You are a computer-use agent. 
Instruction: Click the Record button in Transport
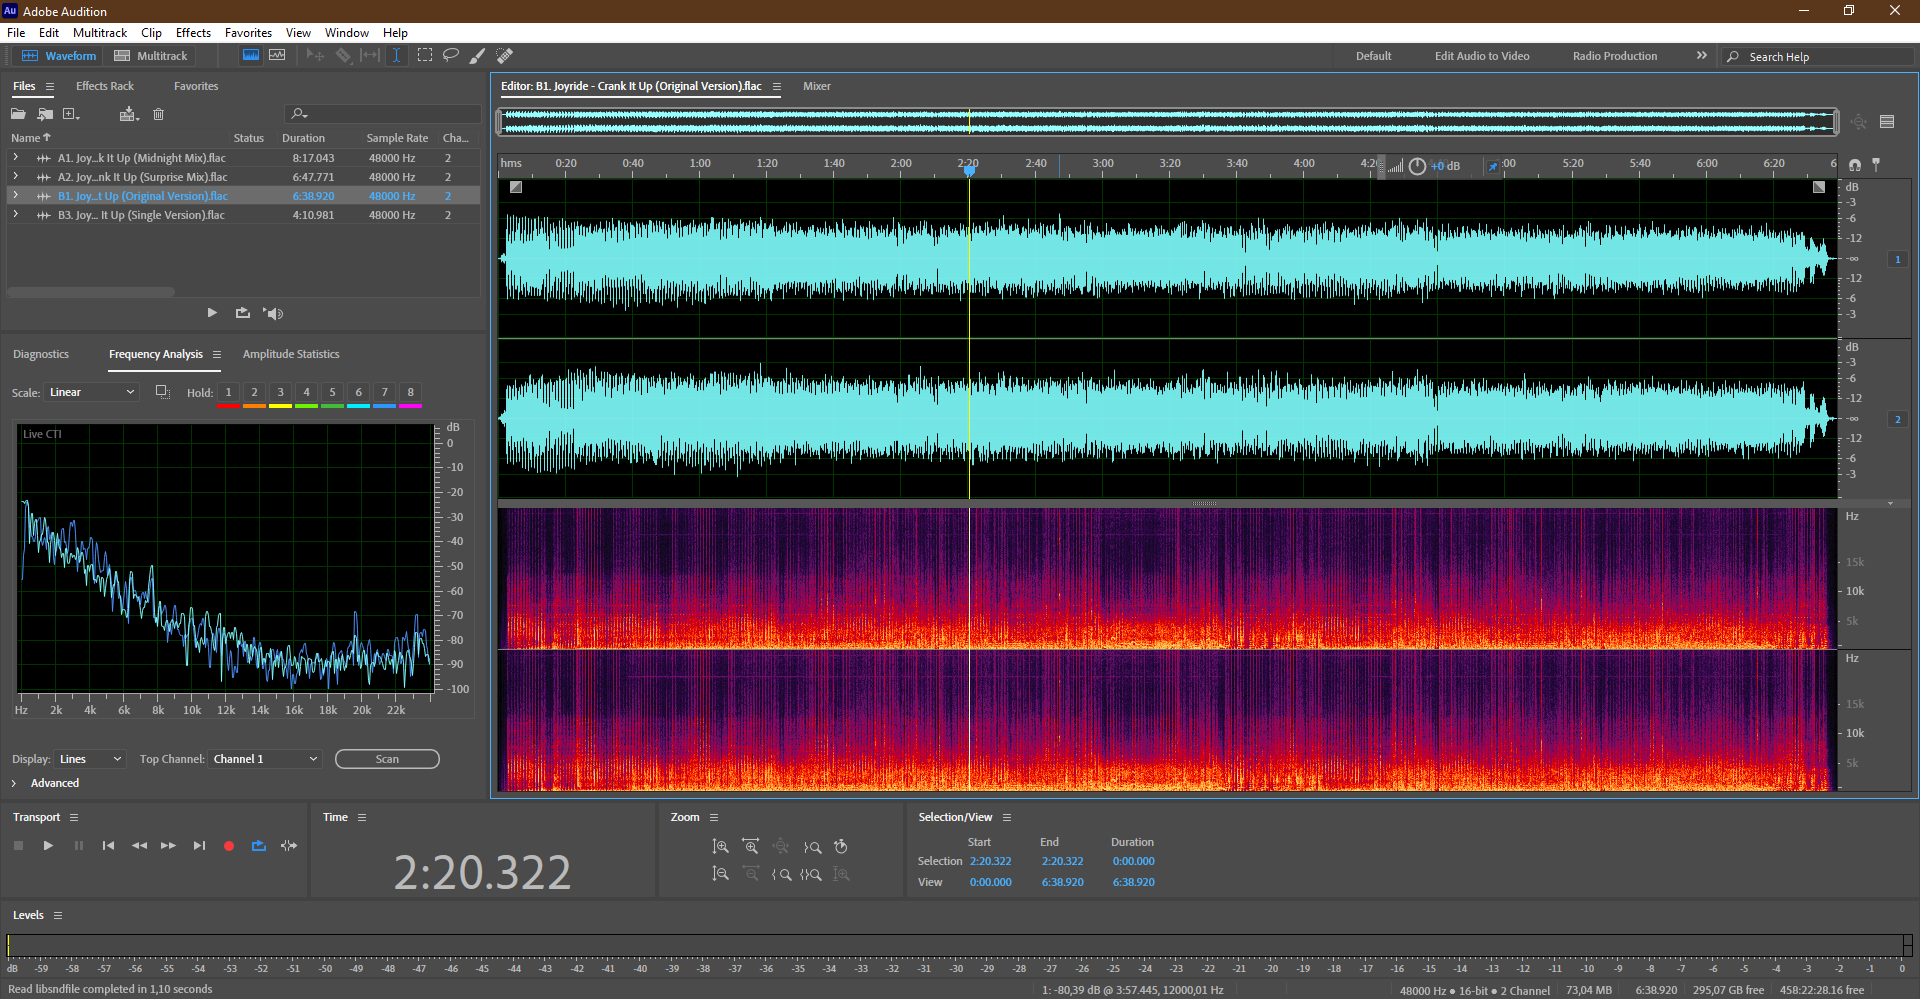click(229, 846)
